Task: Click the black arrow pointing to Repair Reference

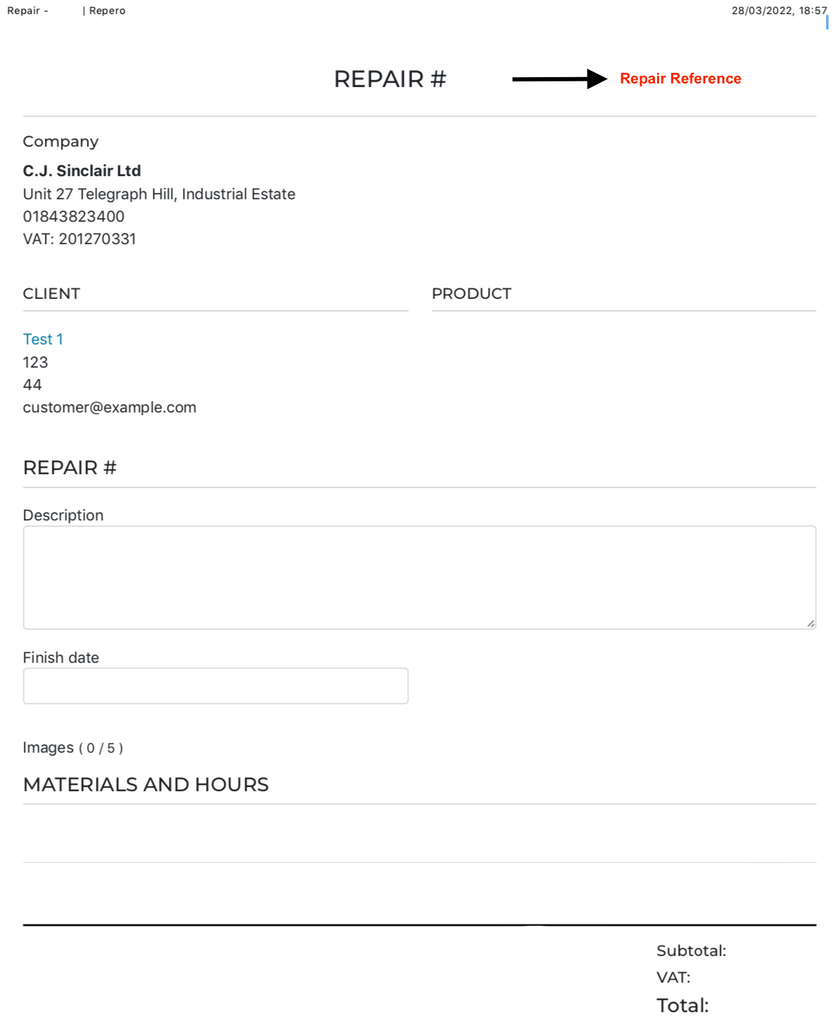Action: click(566, 80)
